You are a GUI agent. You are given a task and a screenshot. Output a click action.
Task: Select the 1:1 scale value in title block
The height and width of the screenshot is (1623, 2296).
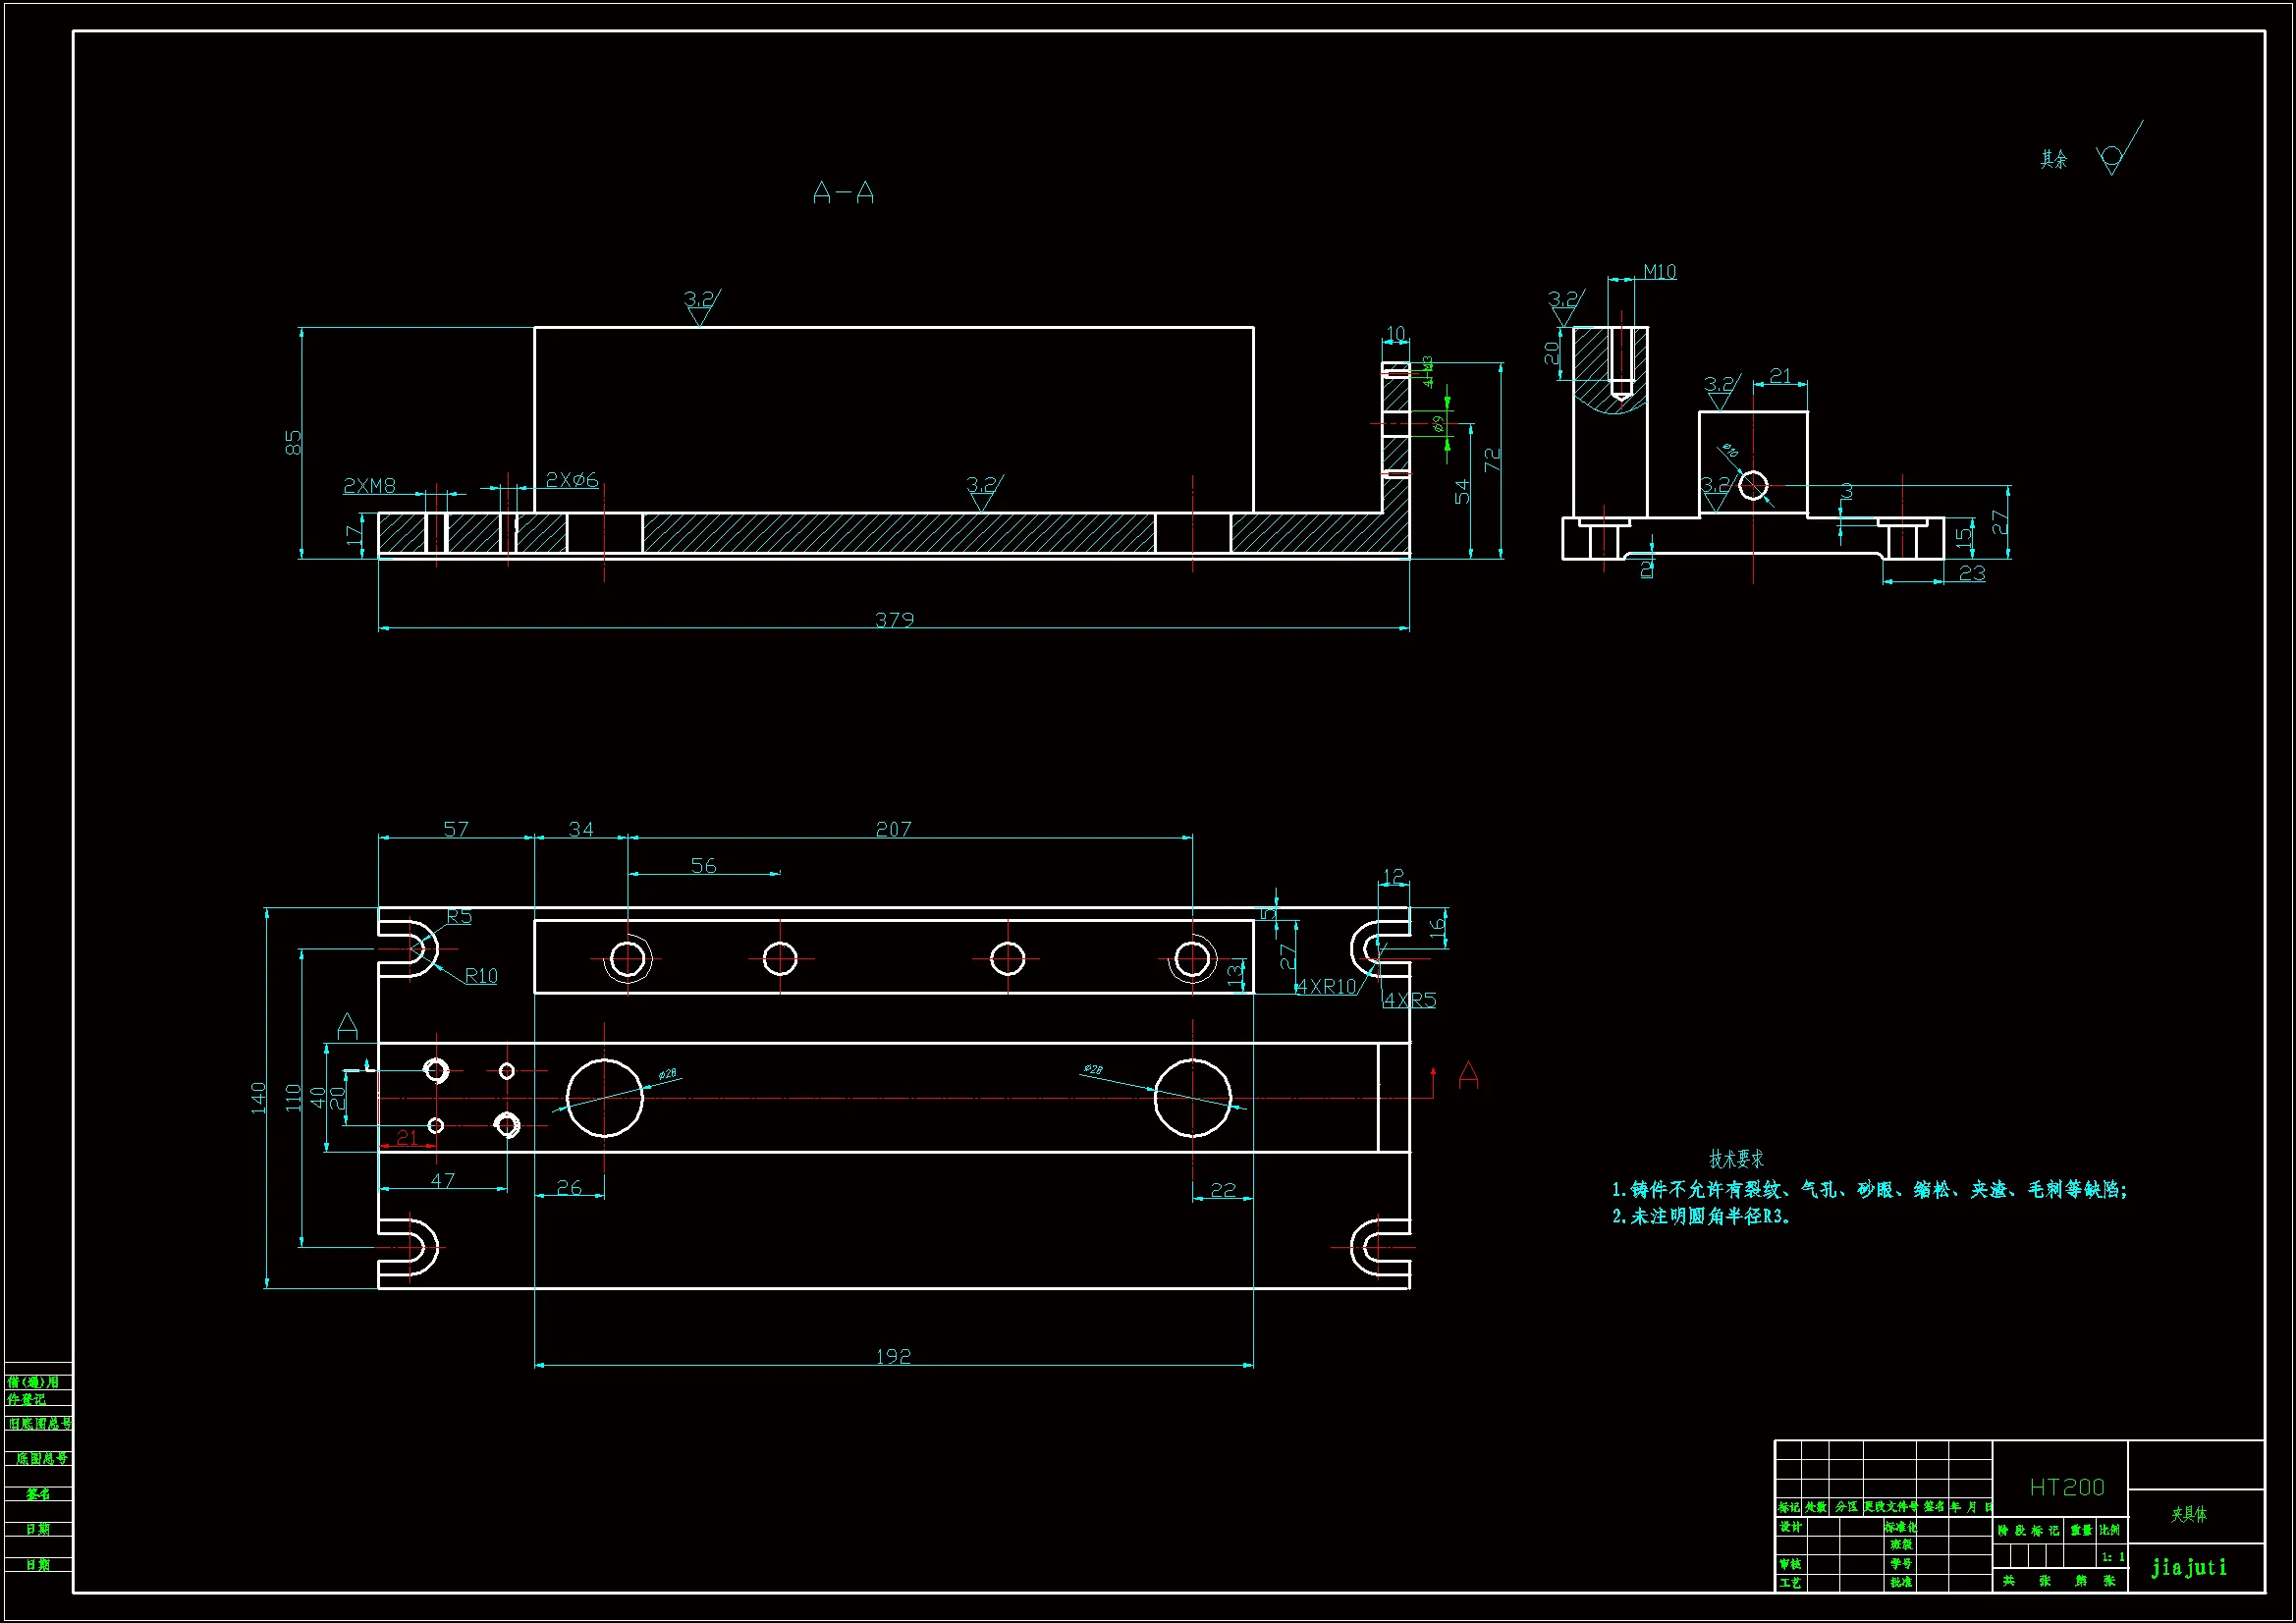pyautogui.click(x=2112, y=1557)
